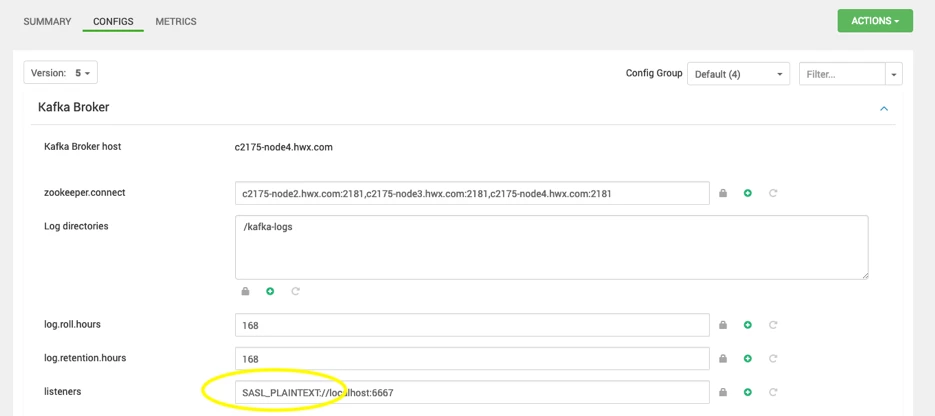Click undo arrow icon for zookeeper.connect
The width and height of the screenshot is (935, 416).
pyautogui.click(x=773, y=193)
